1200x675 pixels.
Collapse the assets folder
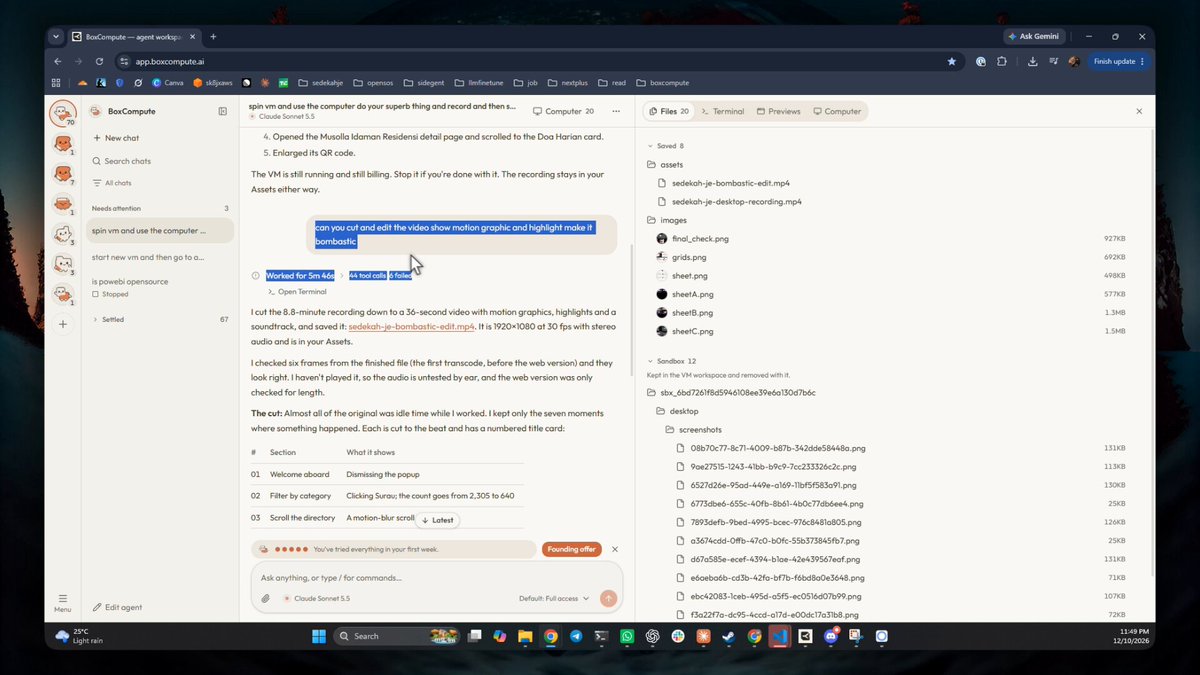click(x=665, y=164)
